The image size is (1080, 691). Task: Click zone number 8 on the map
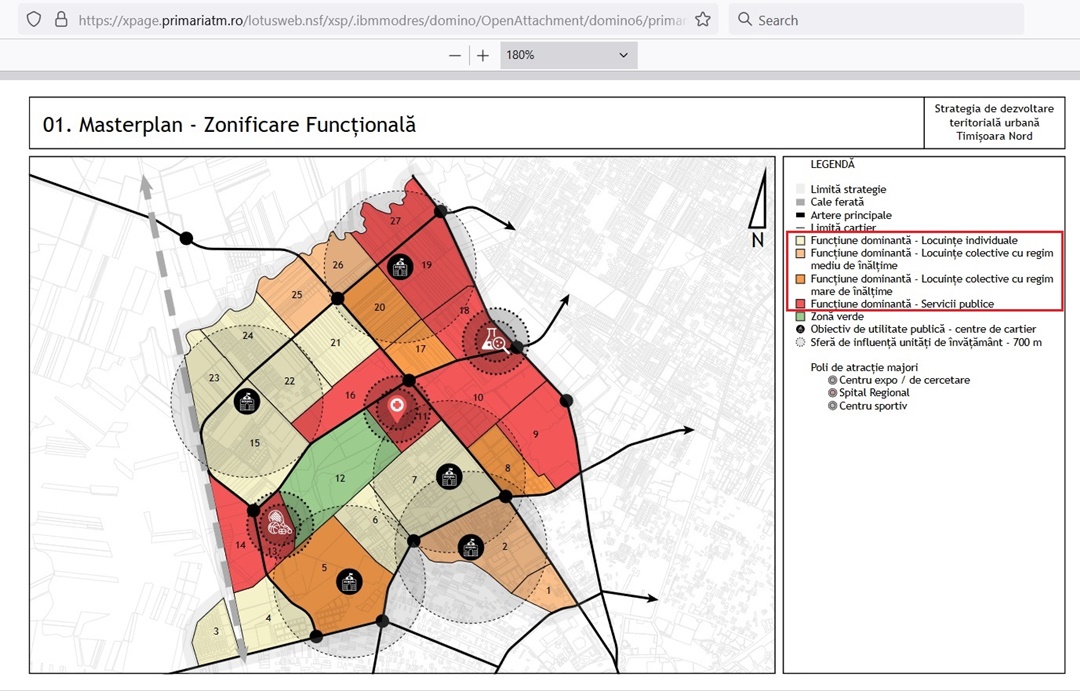(x=508, y=468)
